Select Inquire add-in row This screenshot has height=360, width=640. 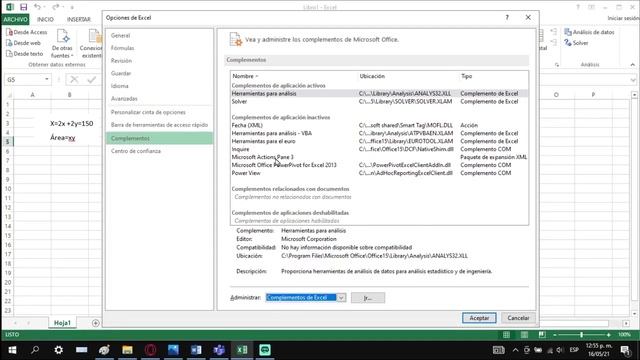pos(379,149)
